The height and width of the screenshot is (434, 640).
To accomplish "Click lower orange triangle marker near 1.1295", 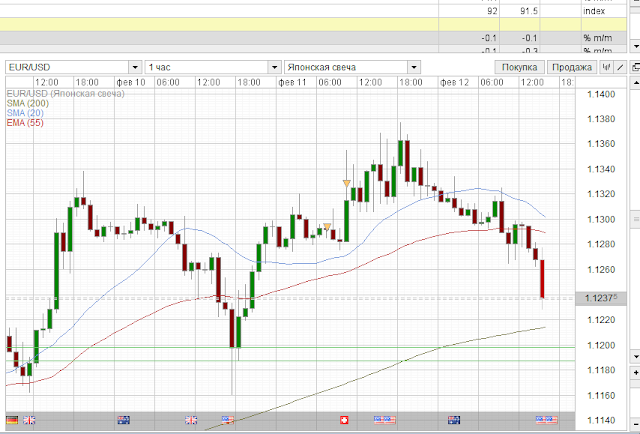I will tap(327, 227).
